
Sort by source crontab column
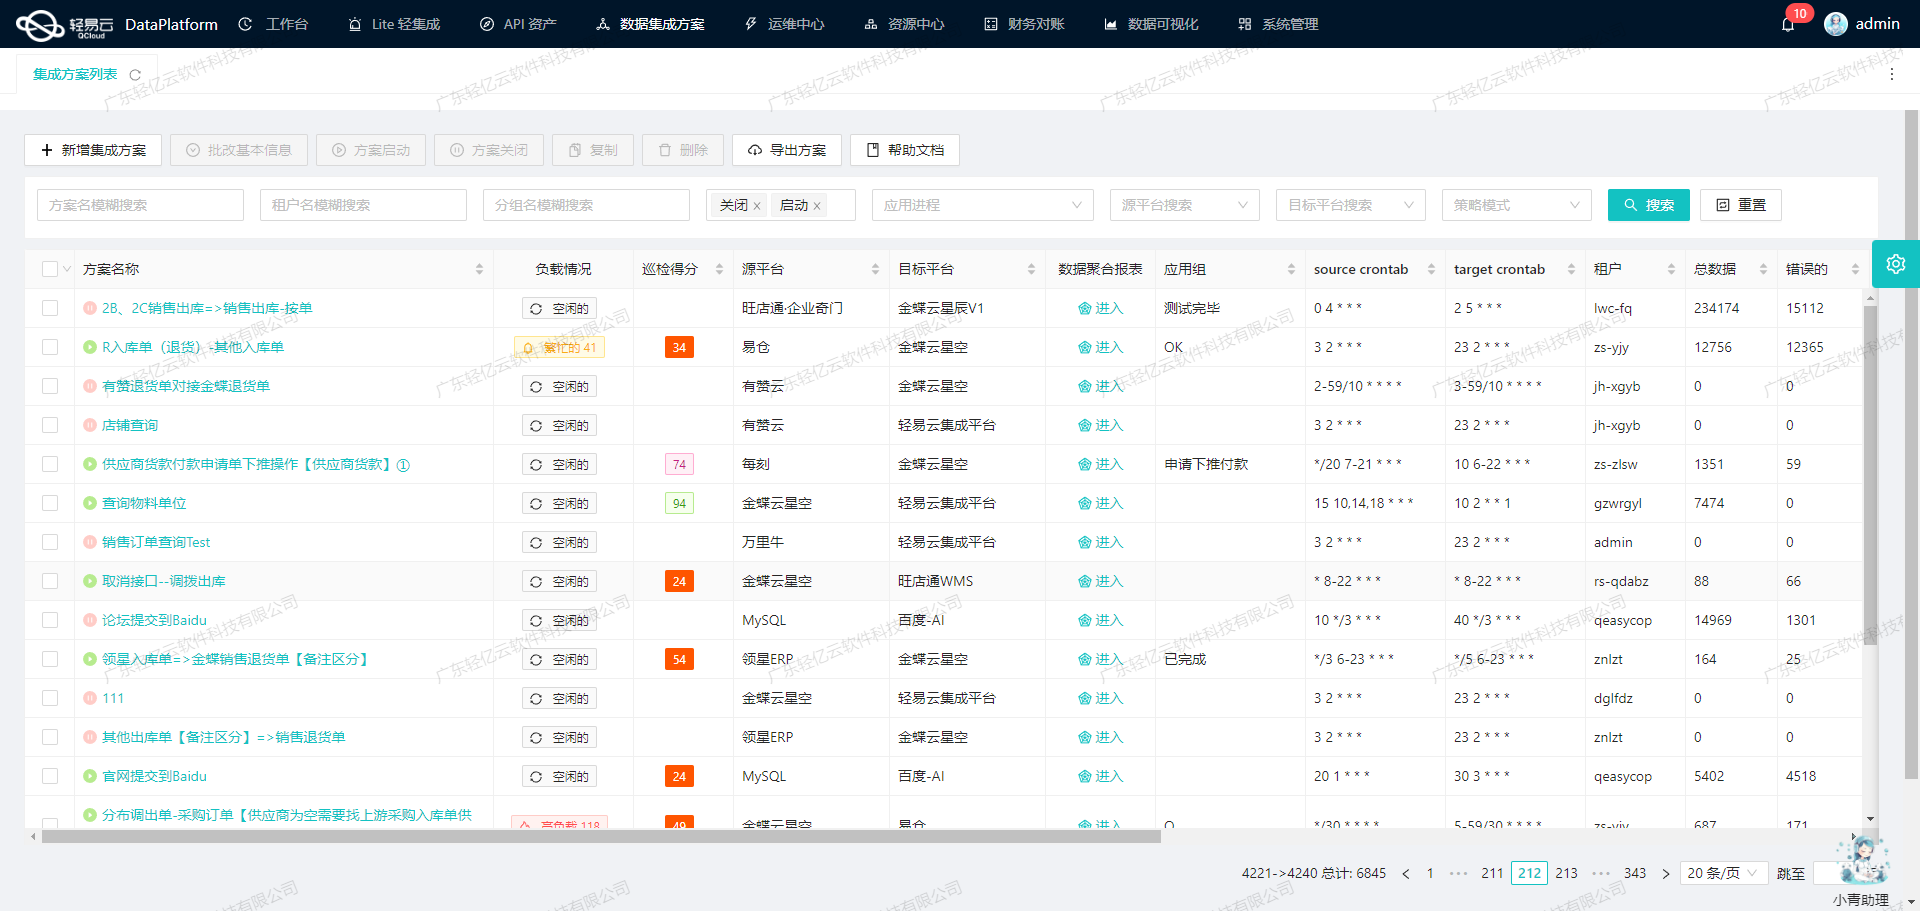[x=1431, y=269]
